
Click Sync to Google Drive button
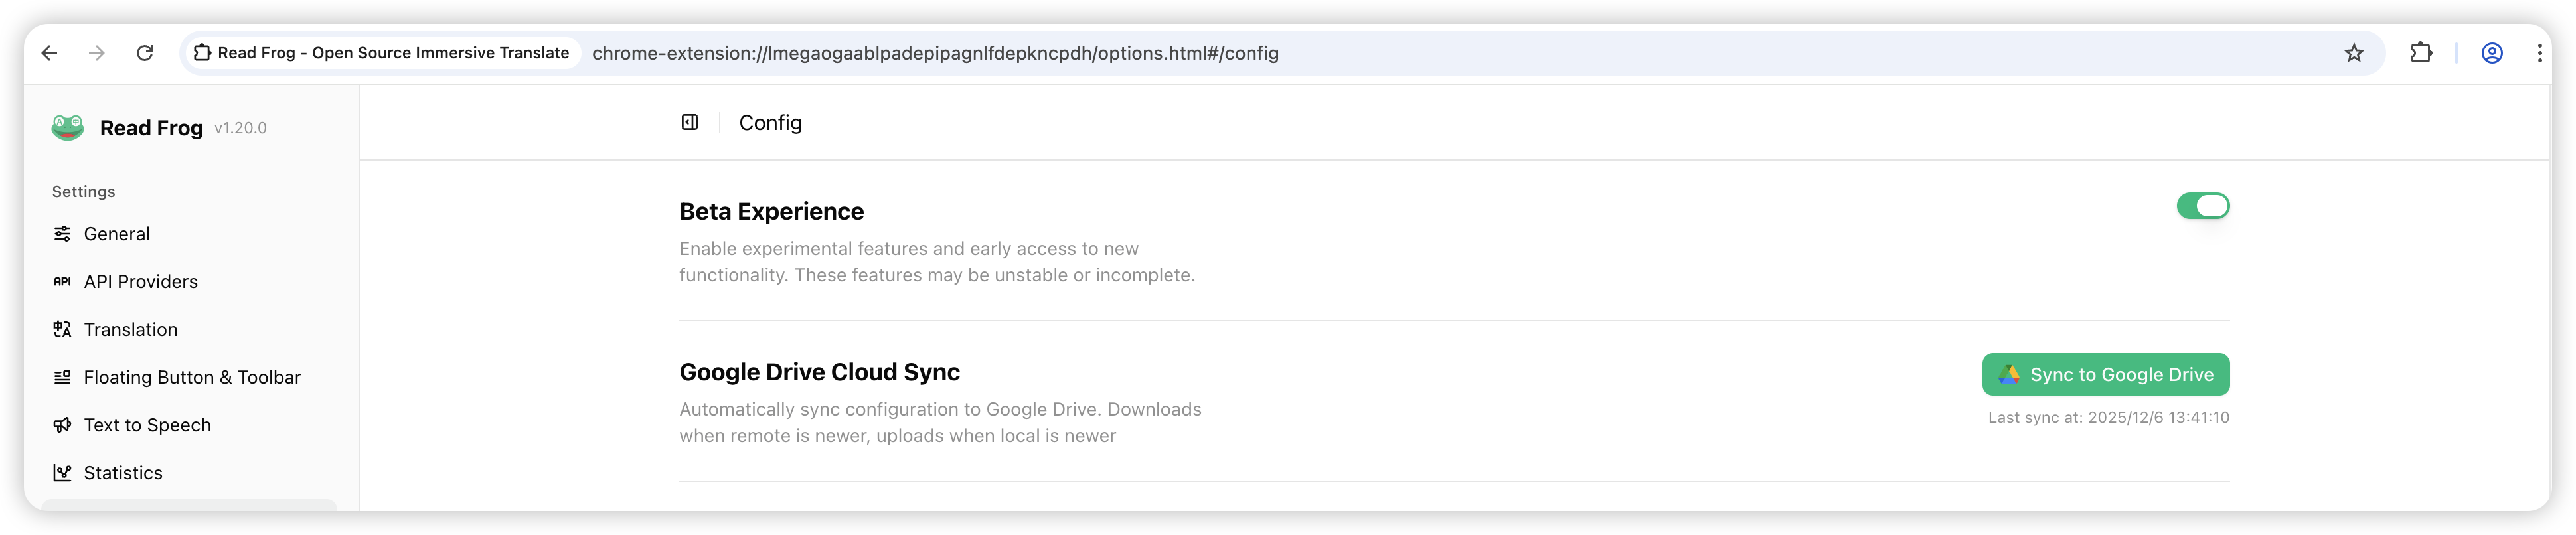[2105, 375]
